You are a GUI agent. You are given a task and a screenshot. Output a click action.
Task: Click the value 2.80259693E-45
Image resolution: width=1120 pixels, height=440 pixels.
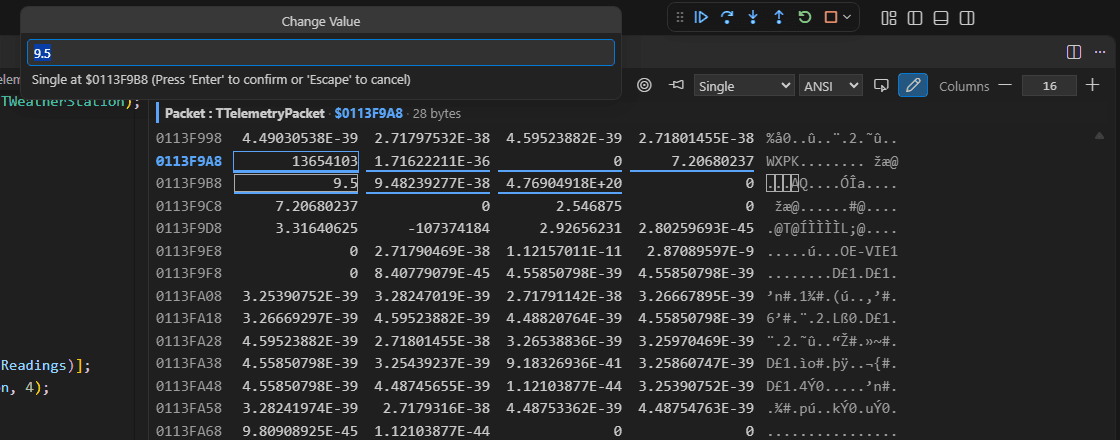click(696, 229)
